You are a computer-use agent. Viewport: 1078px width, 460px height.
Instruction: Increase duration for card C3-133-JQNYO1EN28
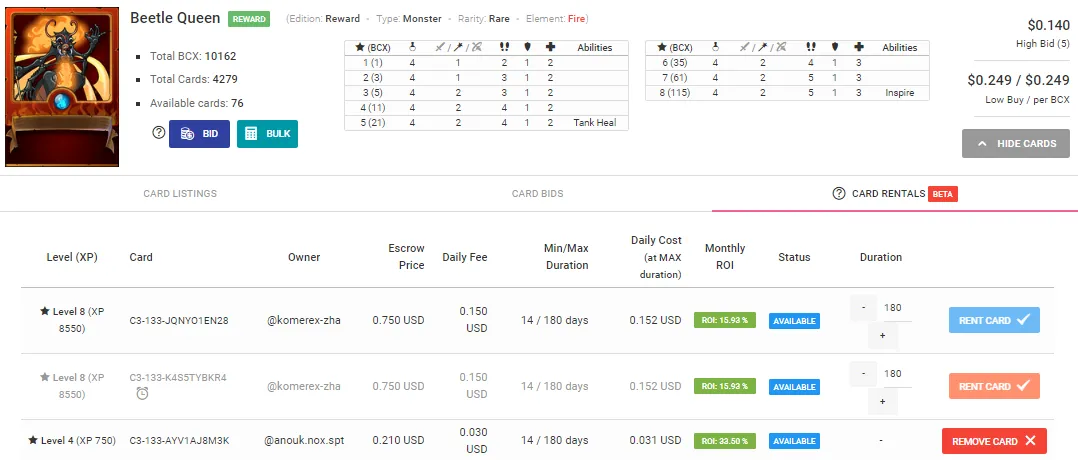[x=883, y=336]
